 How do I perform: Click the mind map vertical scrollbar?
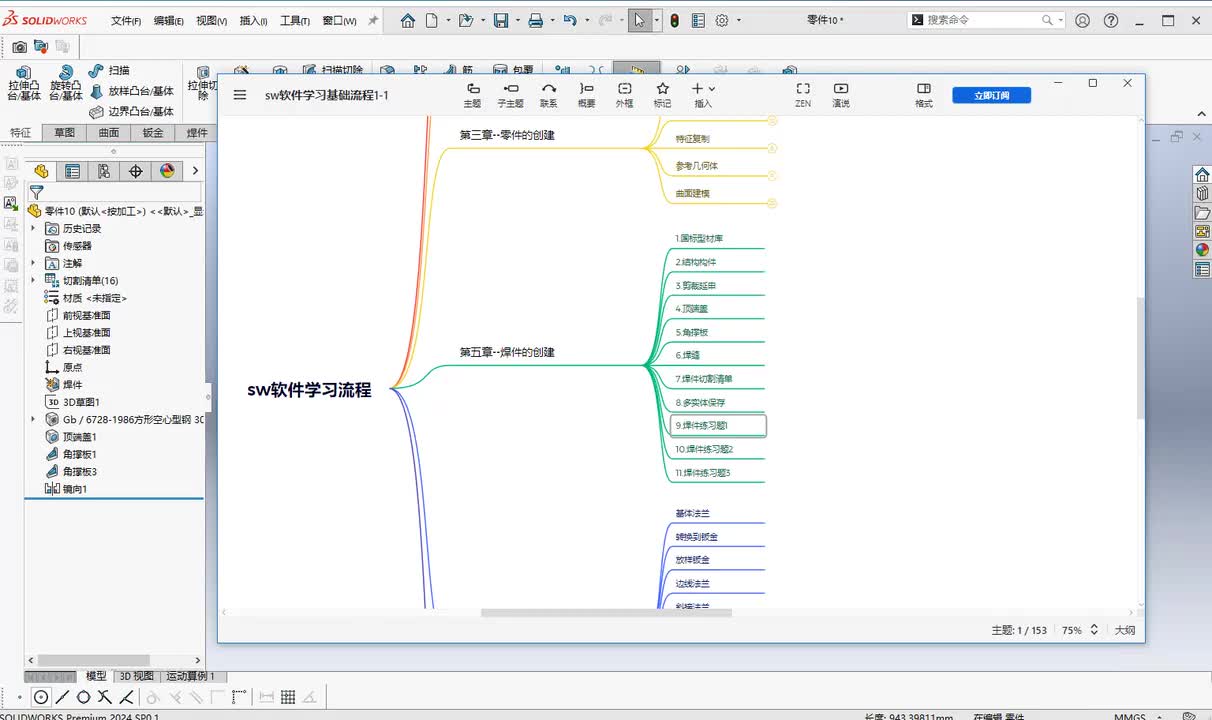click(1140, 358)
